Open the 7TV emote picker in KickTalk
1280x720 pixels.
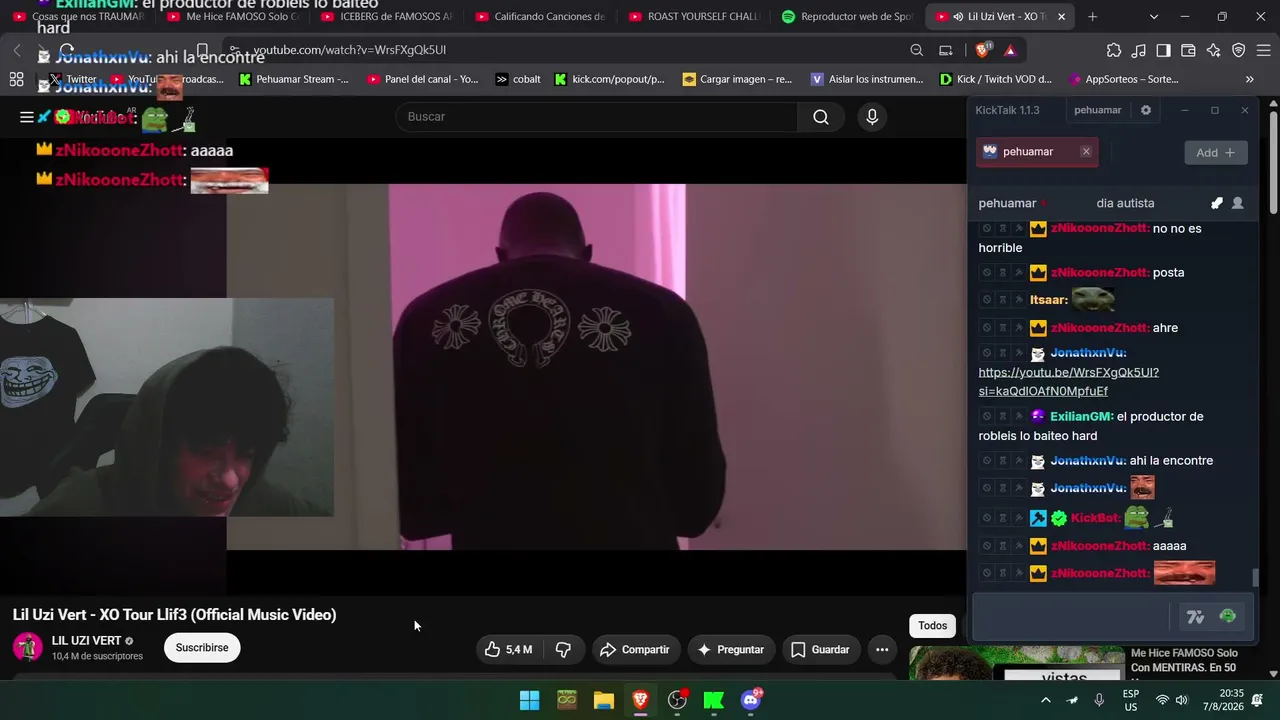point(1195,617)
